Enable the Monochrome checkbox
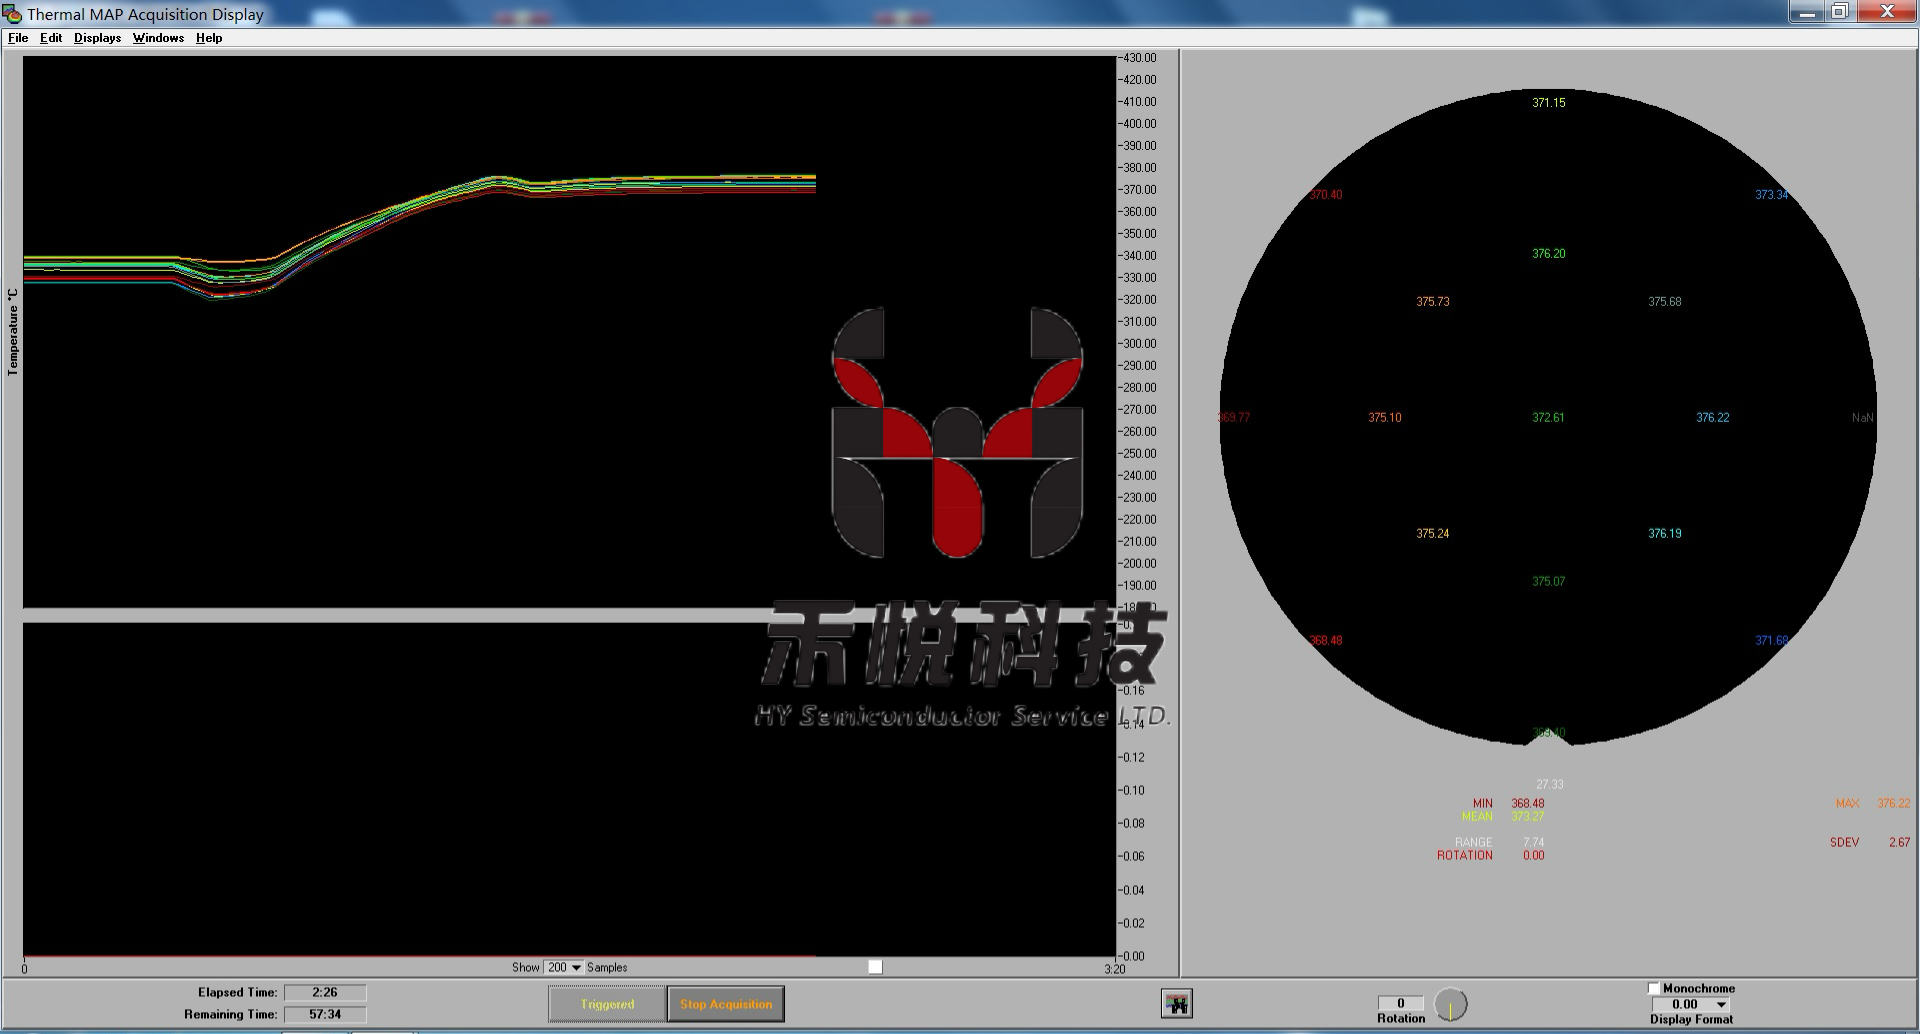1928x1034 pixels. click(1654, 988)
